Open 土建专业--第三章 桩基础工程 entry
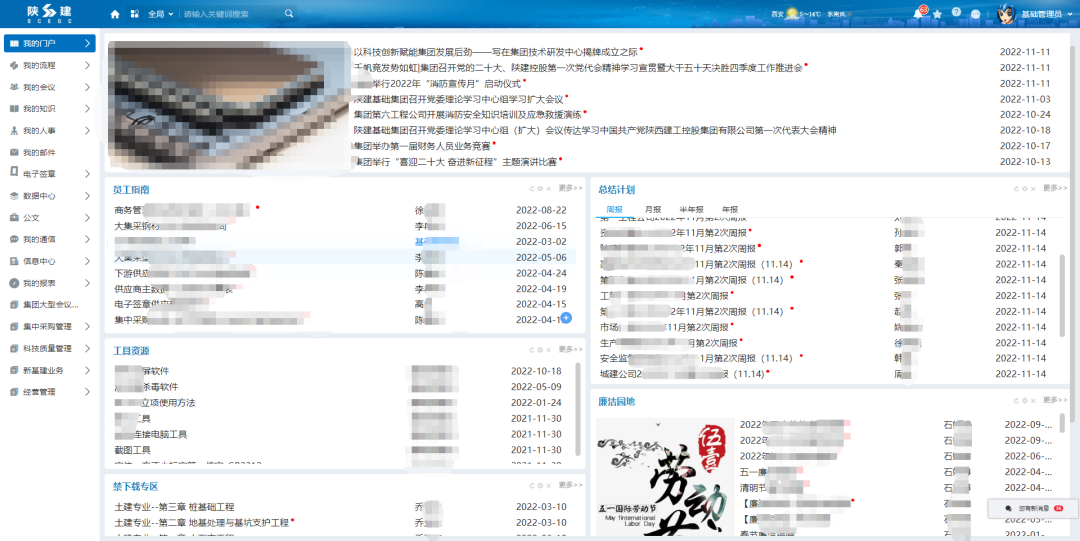The width and height of the screenshot is (1080, 541). (x=174, y=507)
